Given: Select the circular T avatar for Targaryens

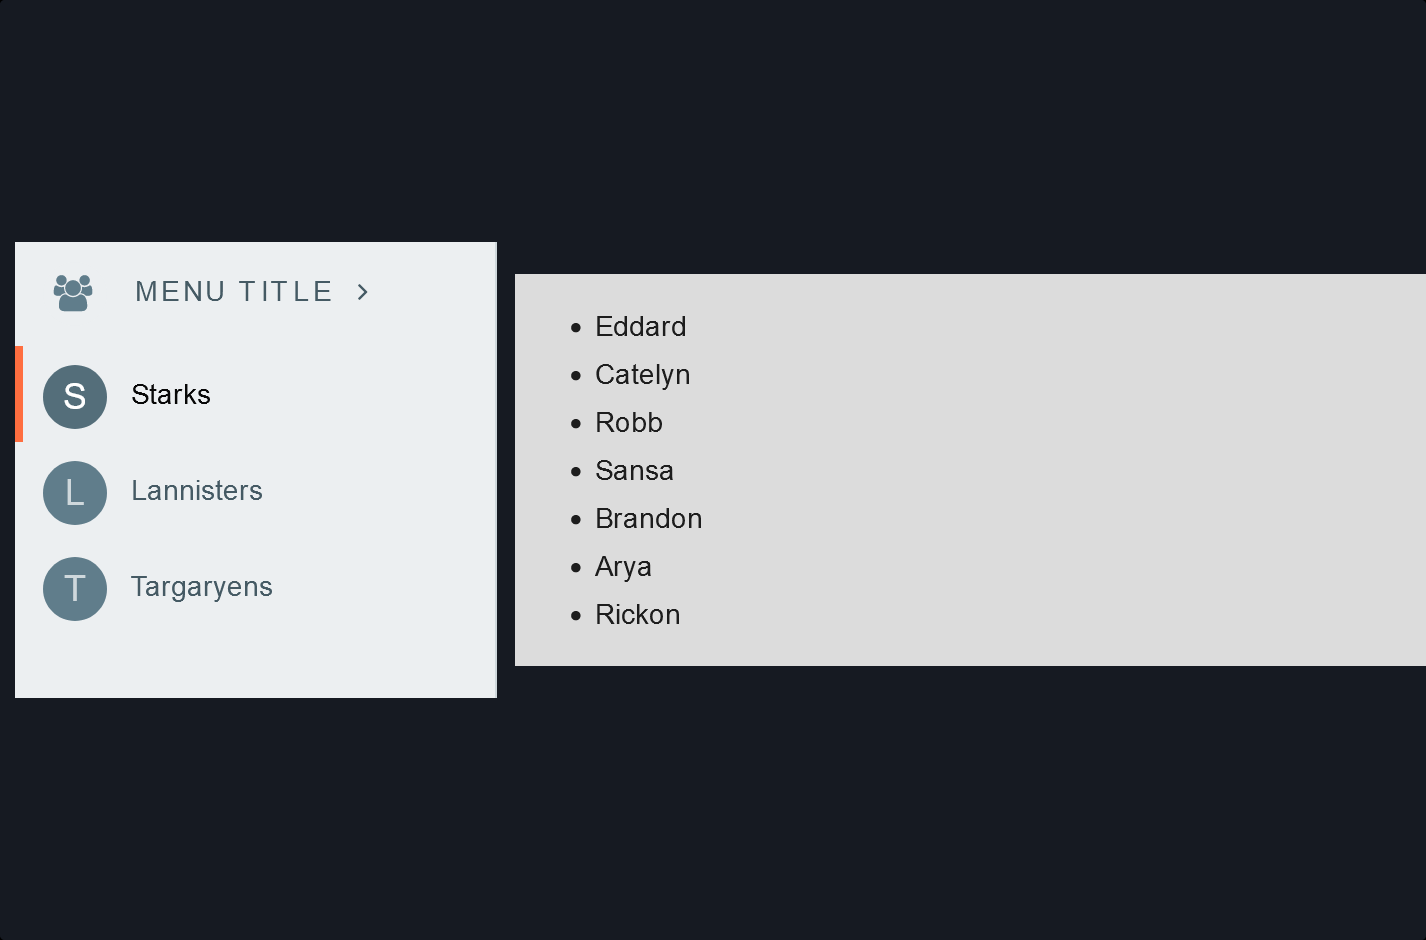Looking at the screenshot, I should pyautogui.click(x=75, y=588).
